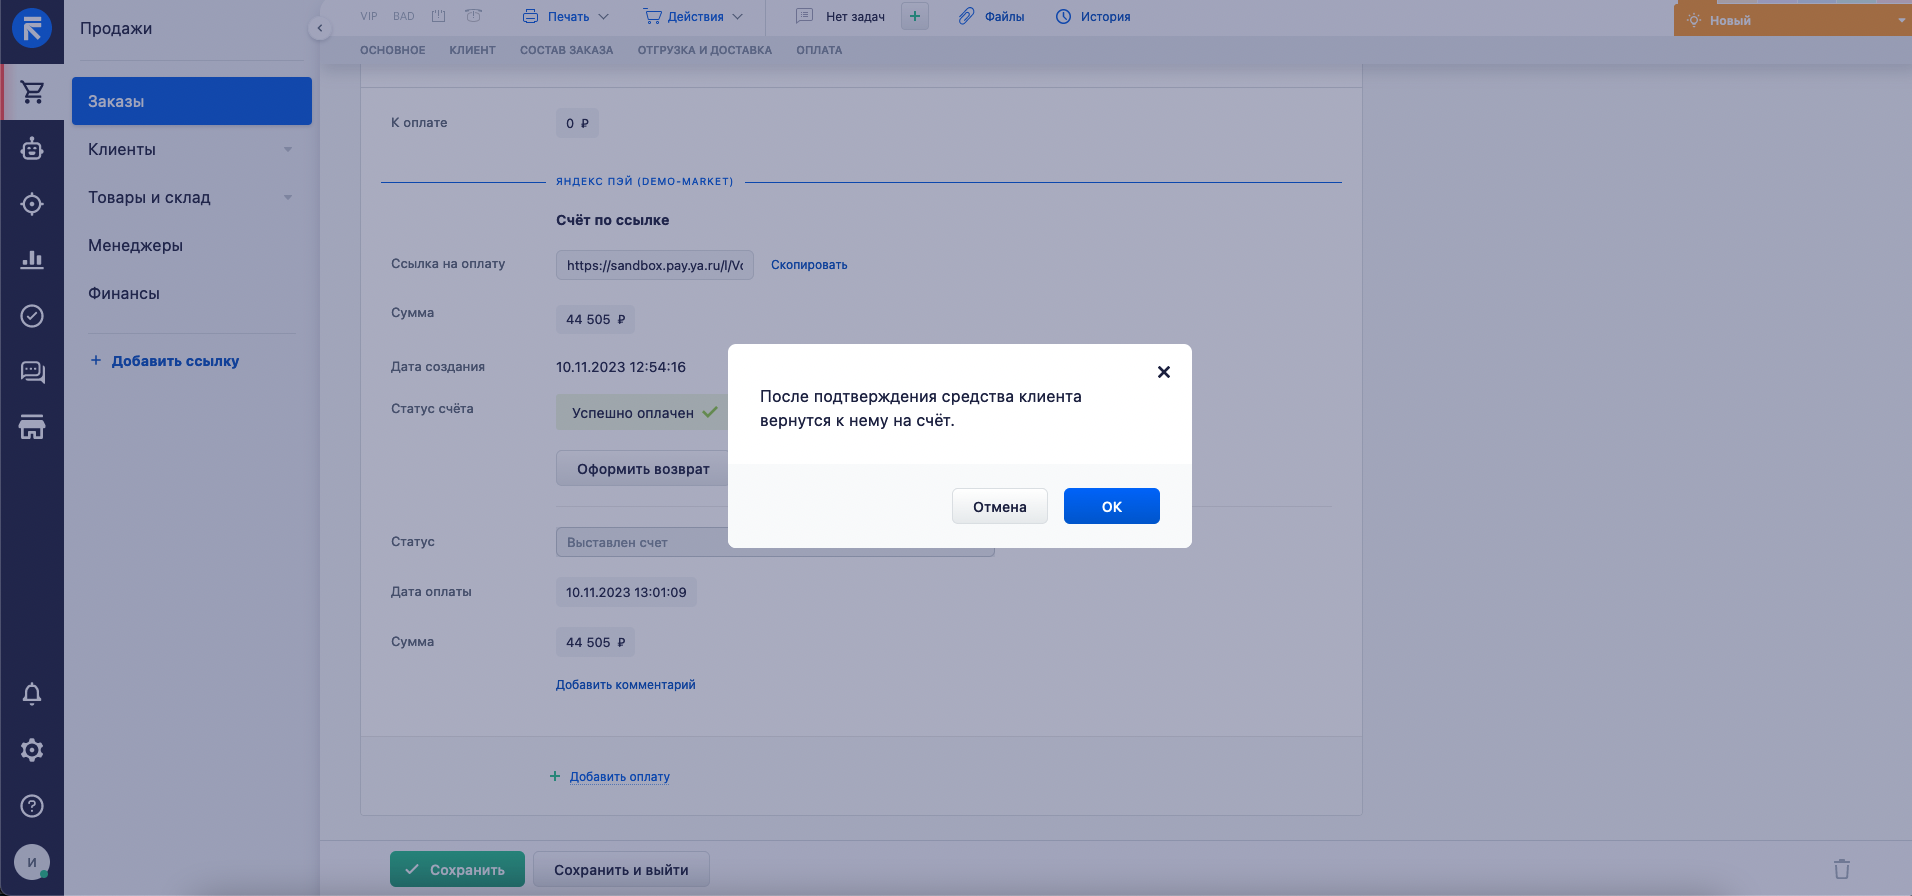Open the Печать dropdown
The width and height of the screenshot is (1912, 896).
566,17
